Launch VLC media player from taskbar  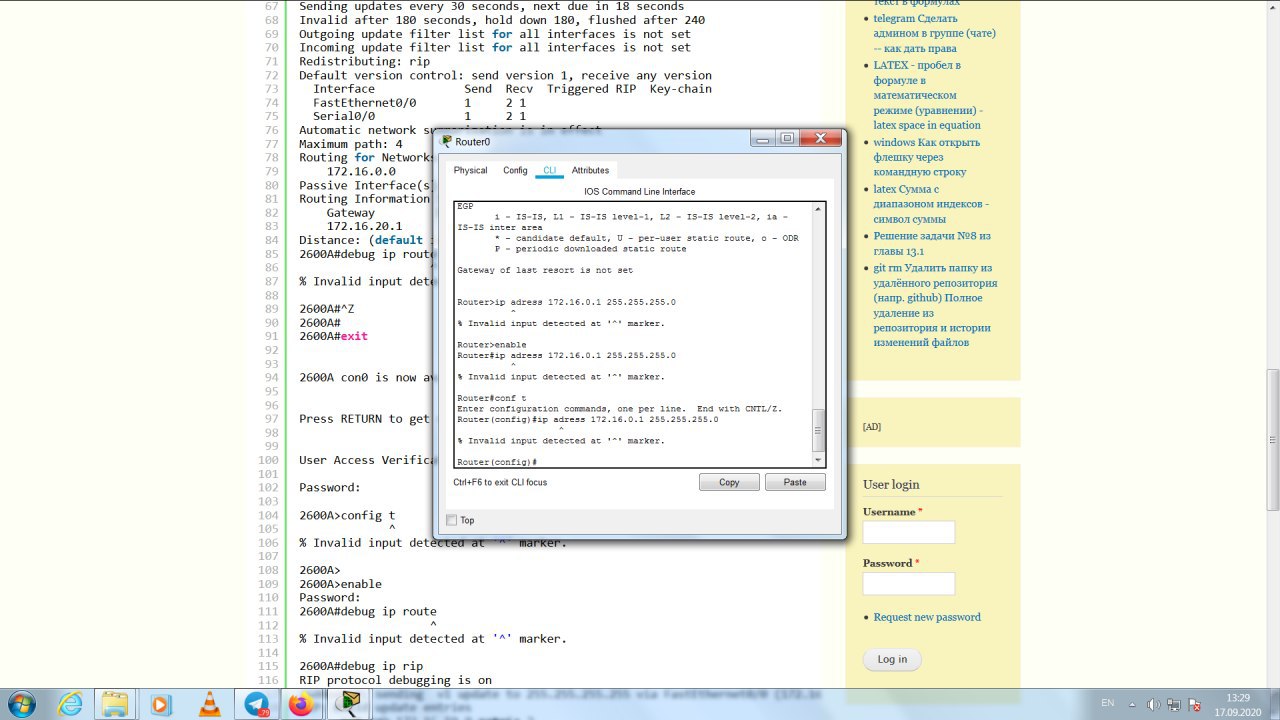209,704
